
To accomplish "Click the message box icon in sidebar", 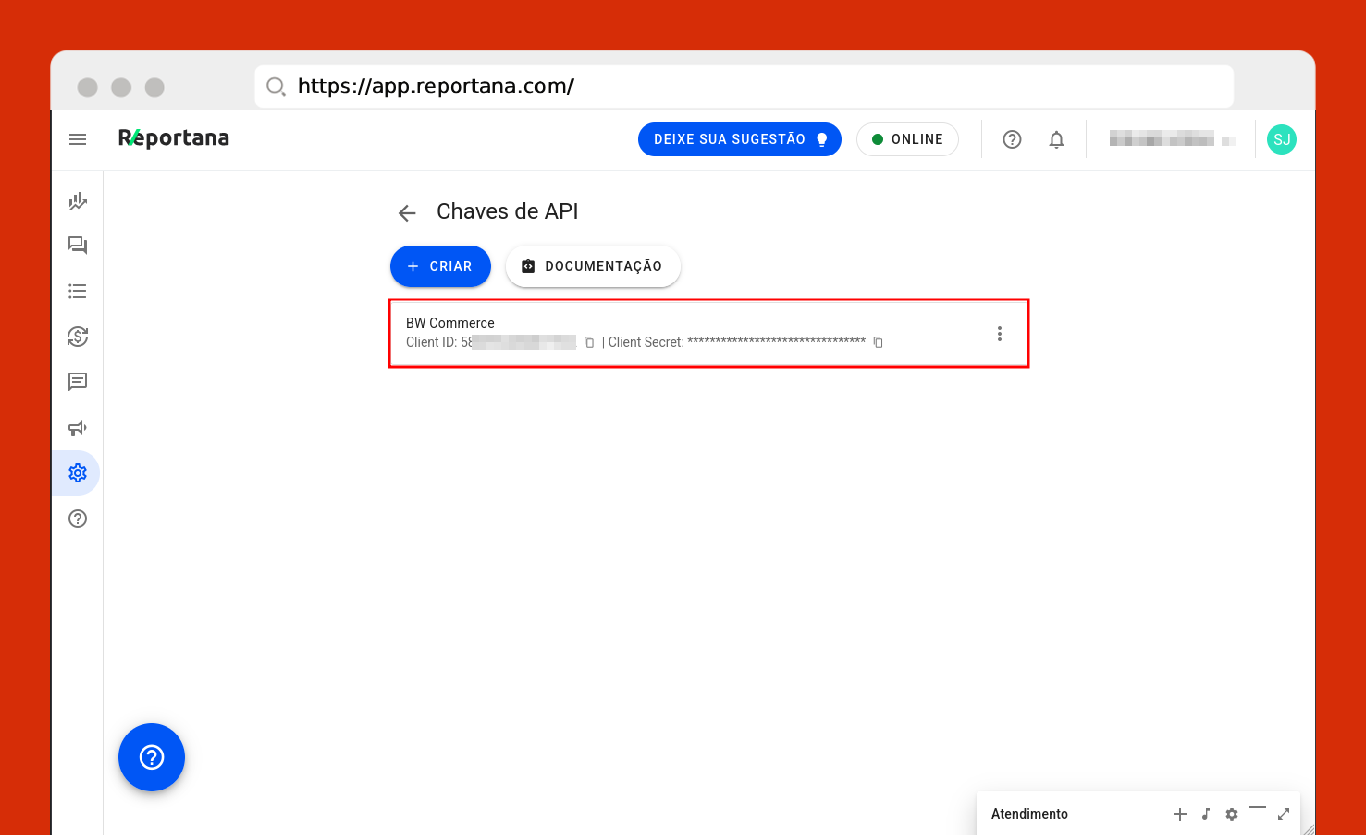I will point(77,382).
